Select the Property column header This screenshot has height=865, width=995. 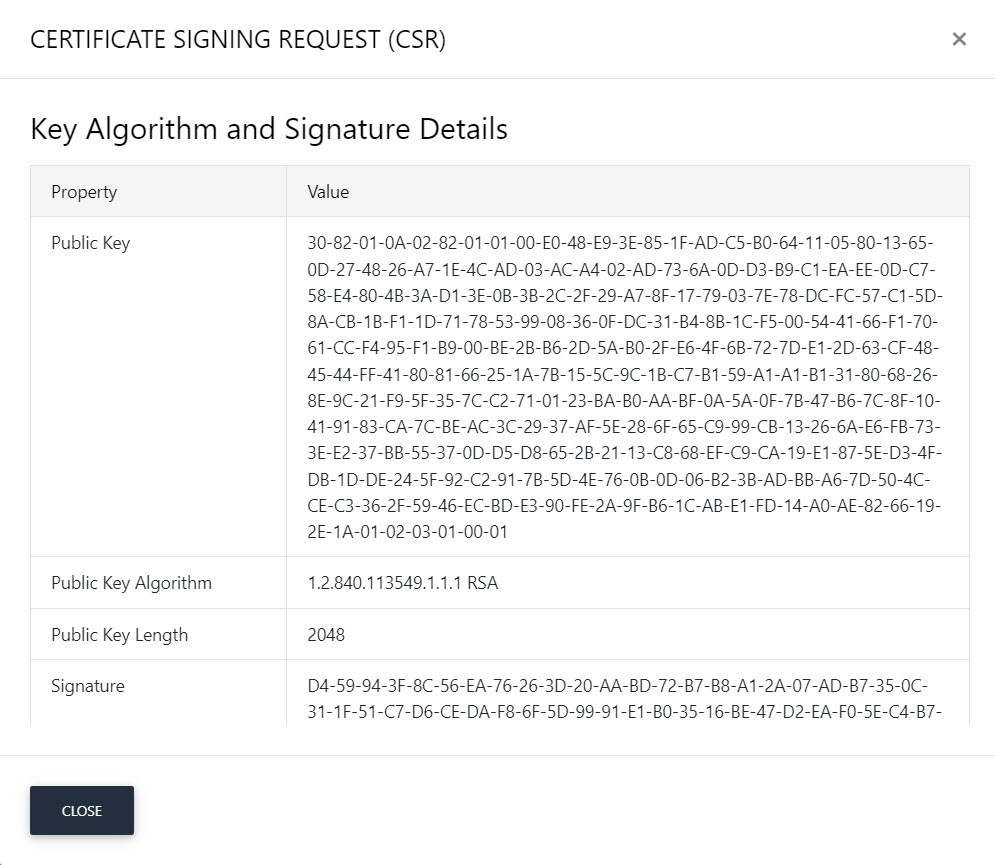click(84, 192)
